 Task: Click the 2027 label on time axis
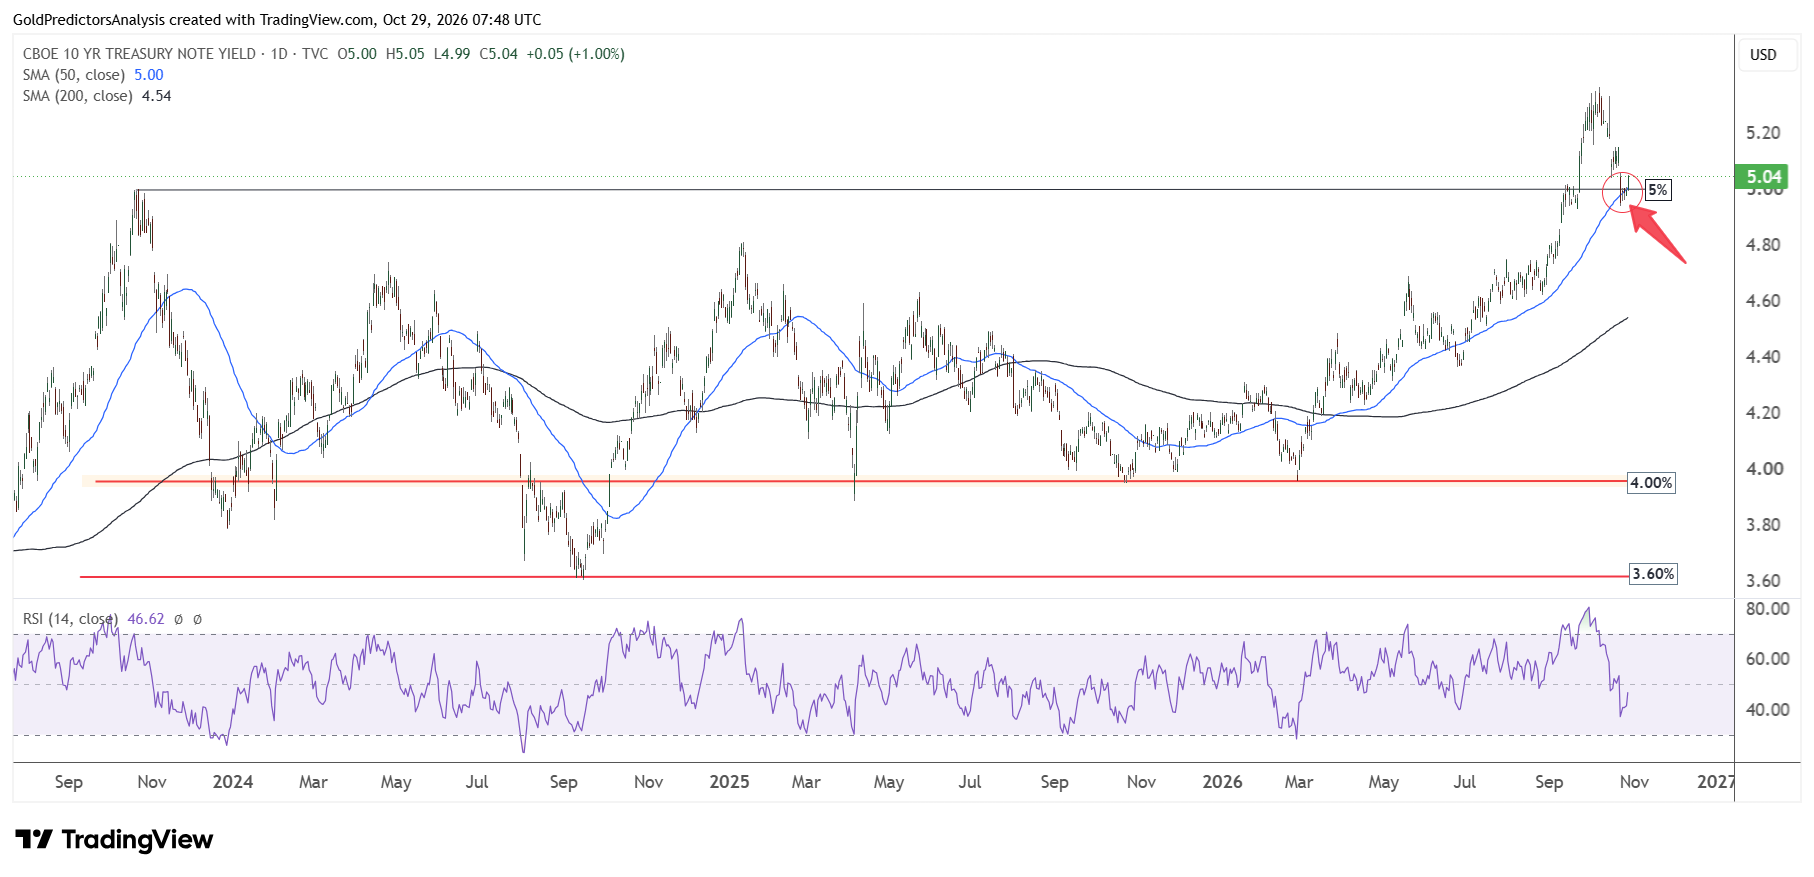pyautogui.click(x=1716, y=782)
